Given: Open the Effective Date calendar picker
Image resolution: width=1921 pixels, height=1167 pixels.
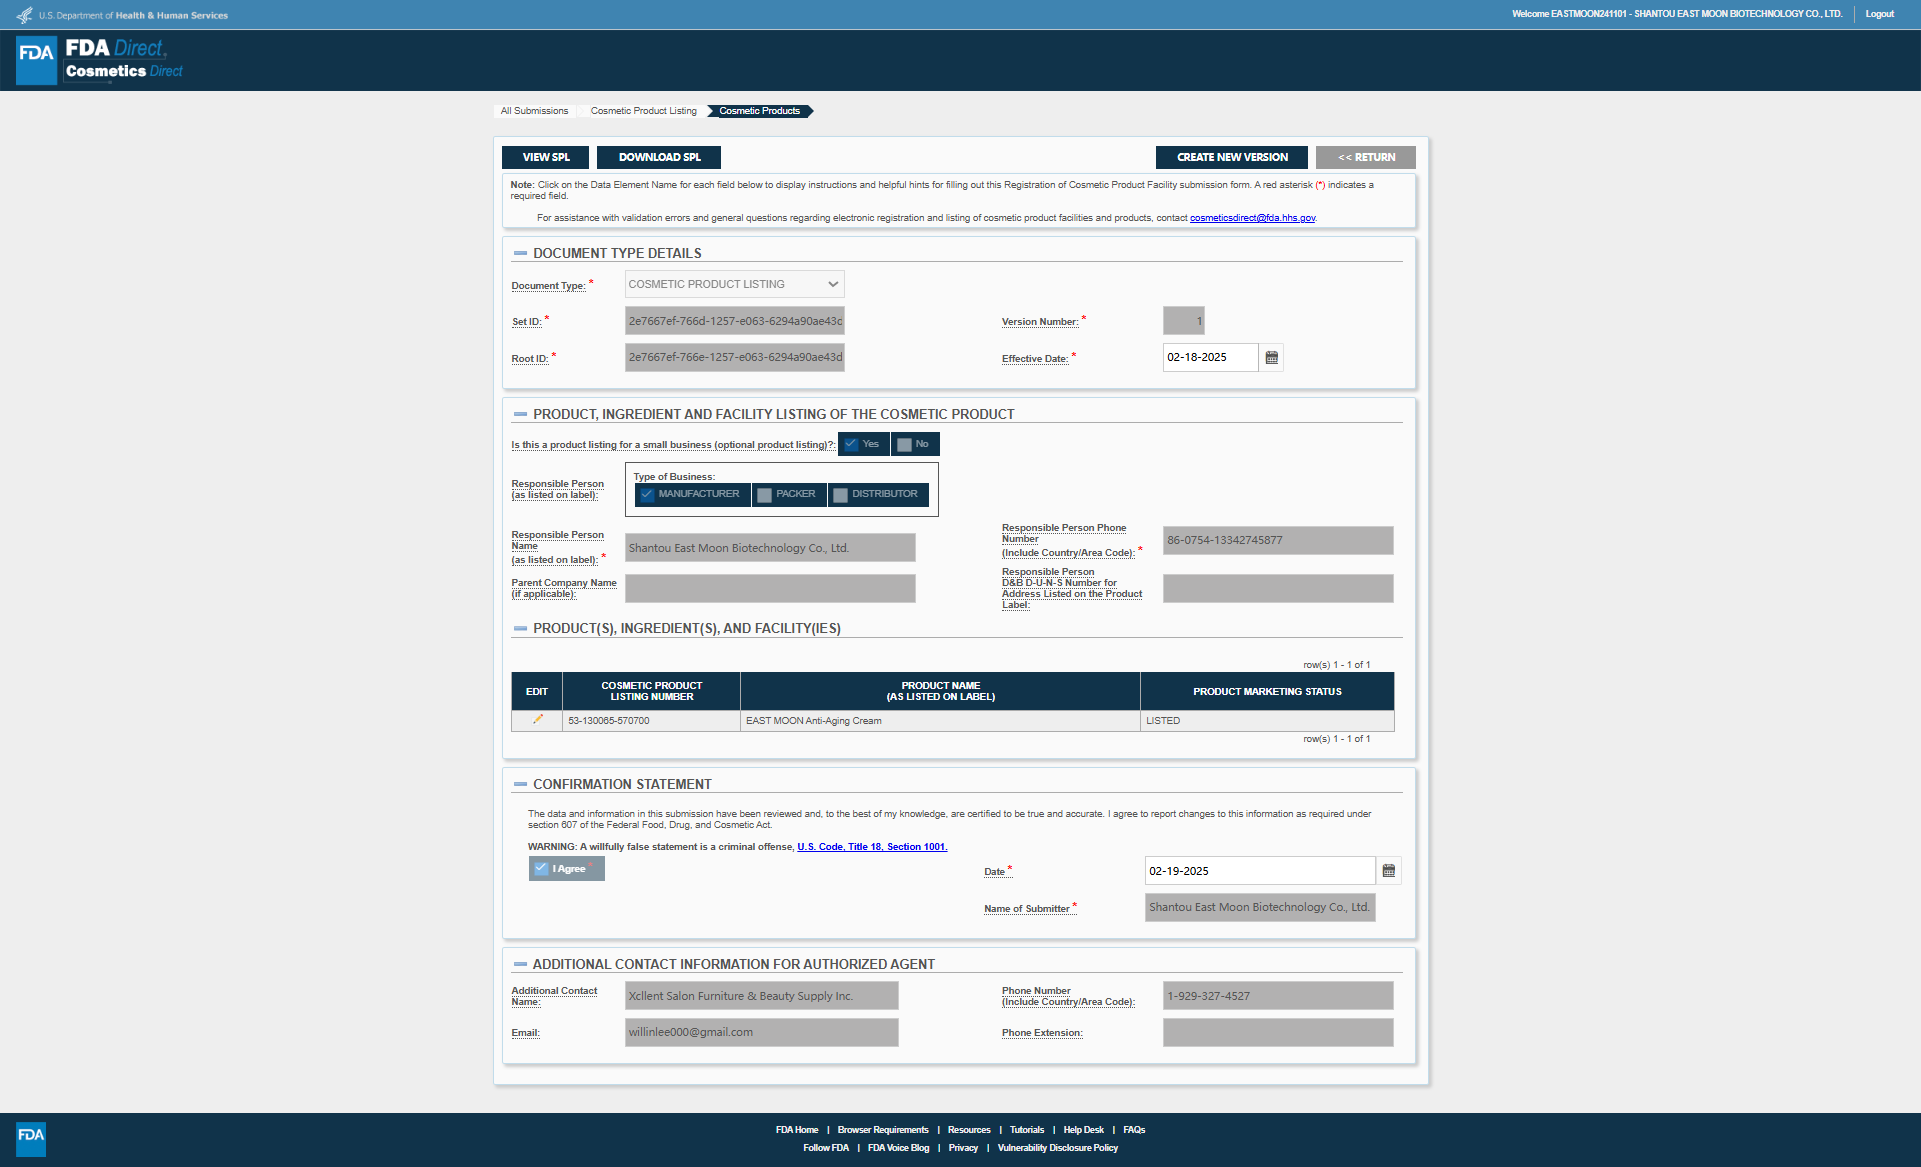Looking at the screenshot, I should 1272,358.
